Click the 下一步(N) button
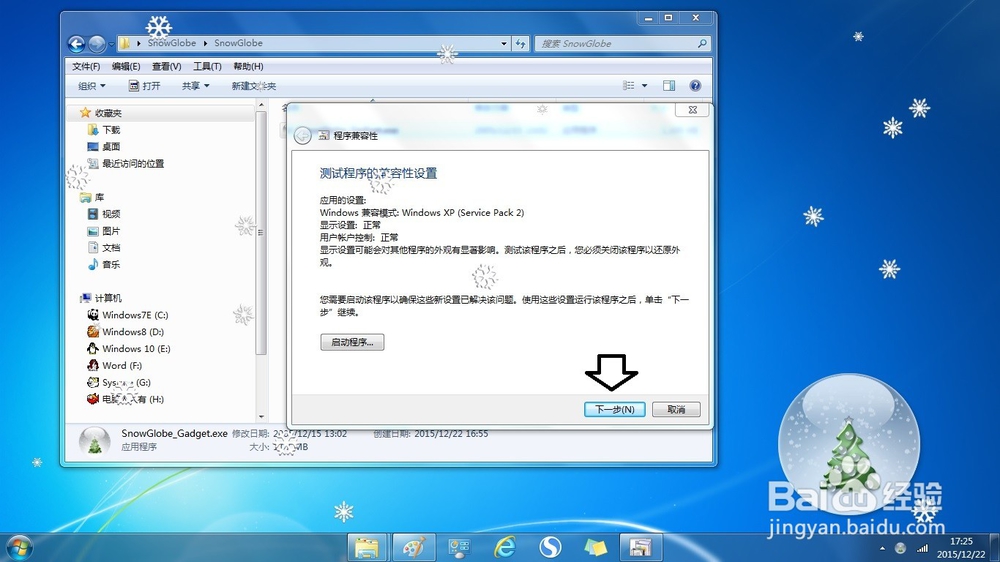 coord(615,410)
